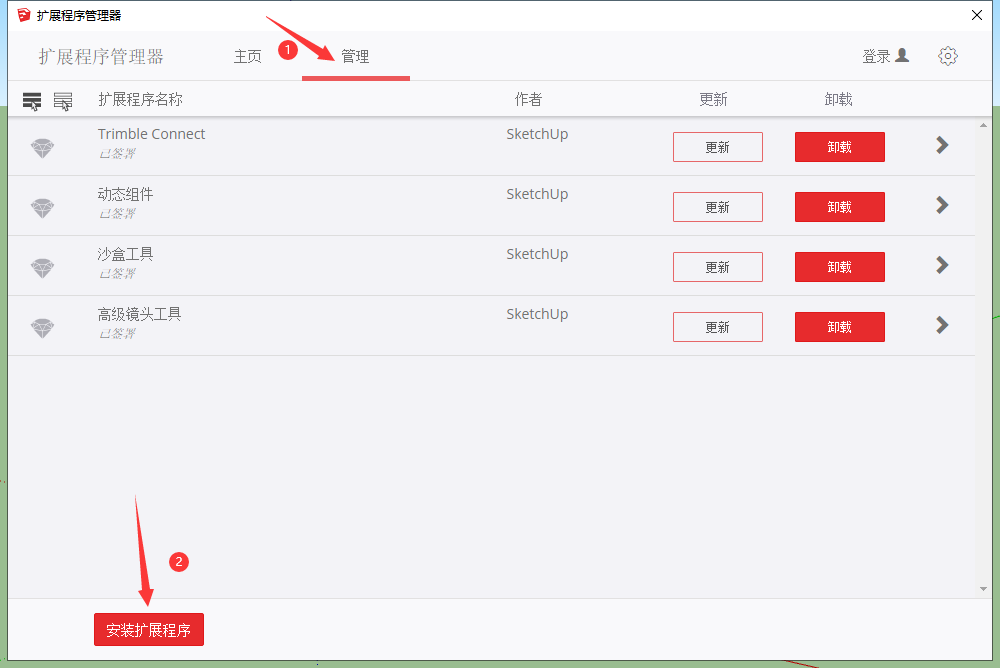Screen dimensions: 1000x668
Task: Switch to the 管理 tab
Action: [x=355, y=57]
